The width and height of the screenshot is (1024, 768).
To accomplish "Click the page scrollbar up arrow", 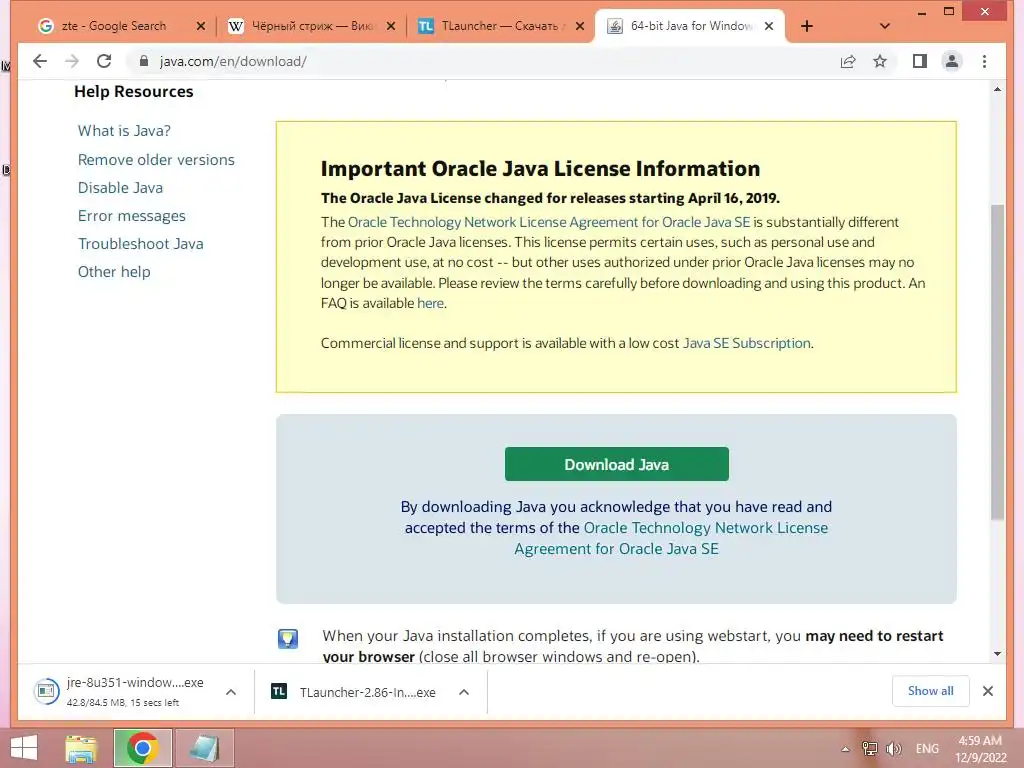I will (997, 89).
